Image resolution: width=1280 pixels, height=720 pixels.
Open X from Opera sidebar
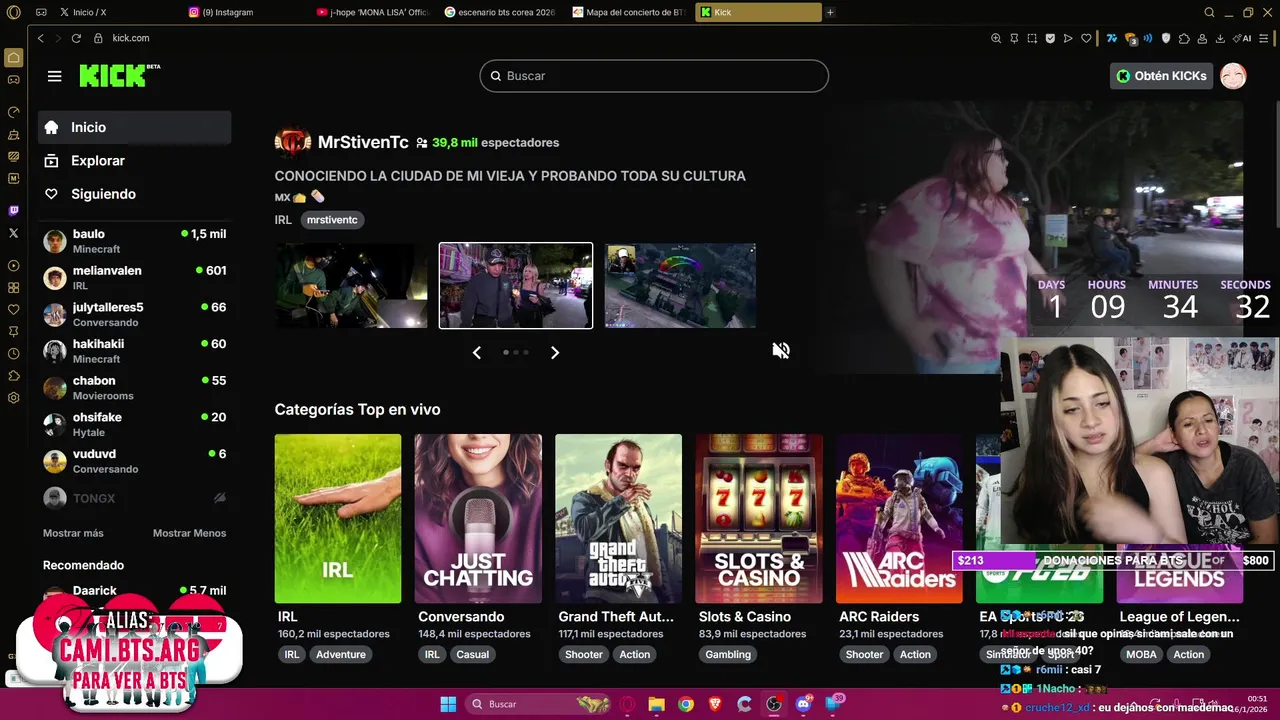(x=13, y=233)
